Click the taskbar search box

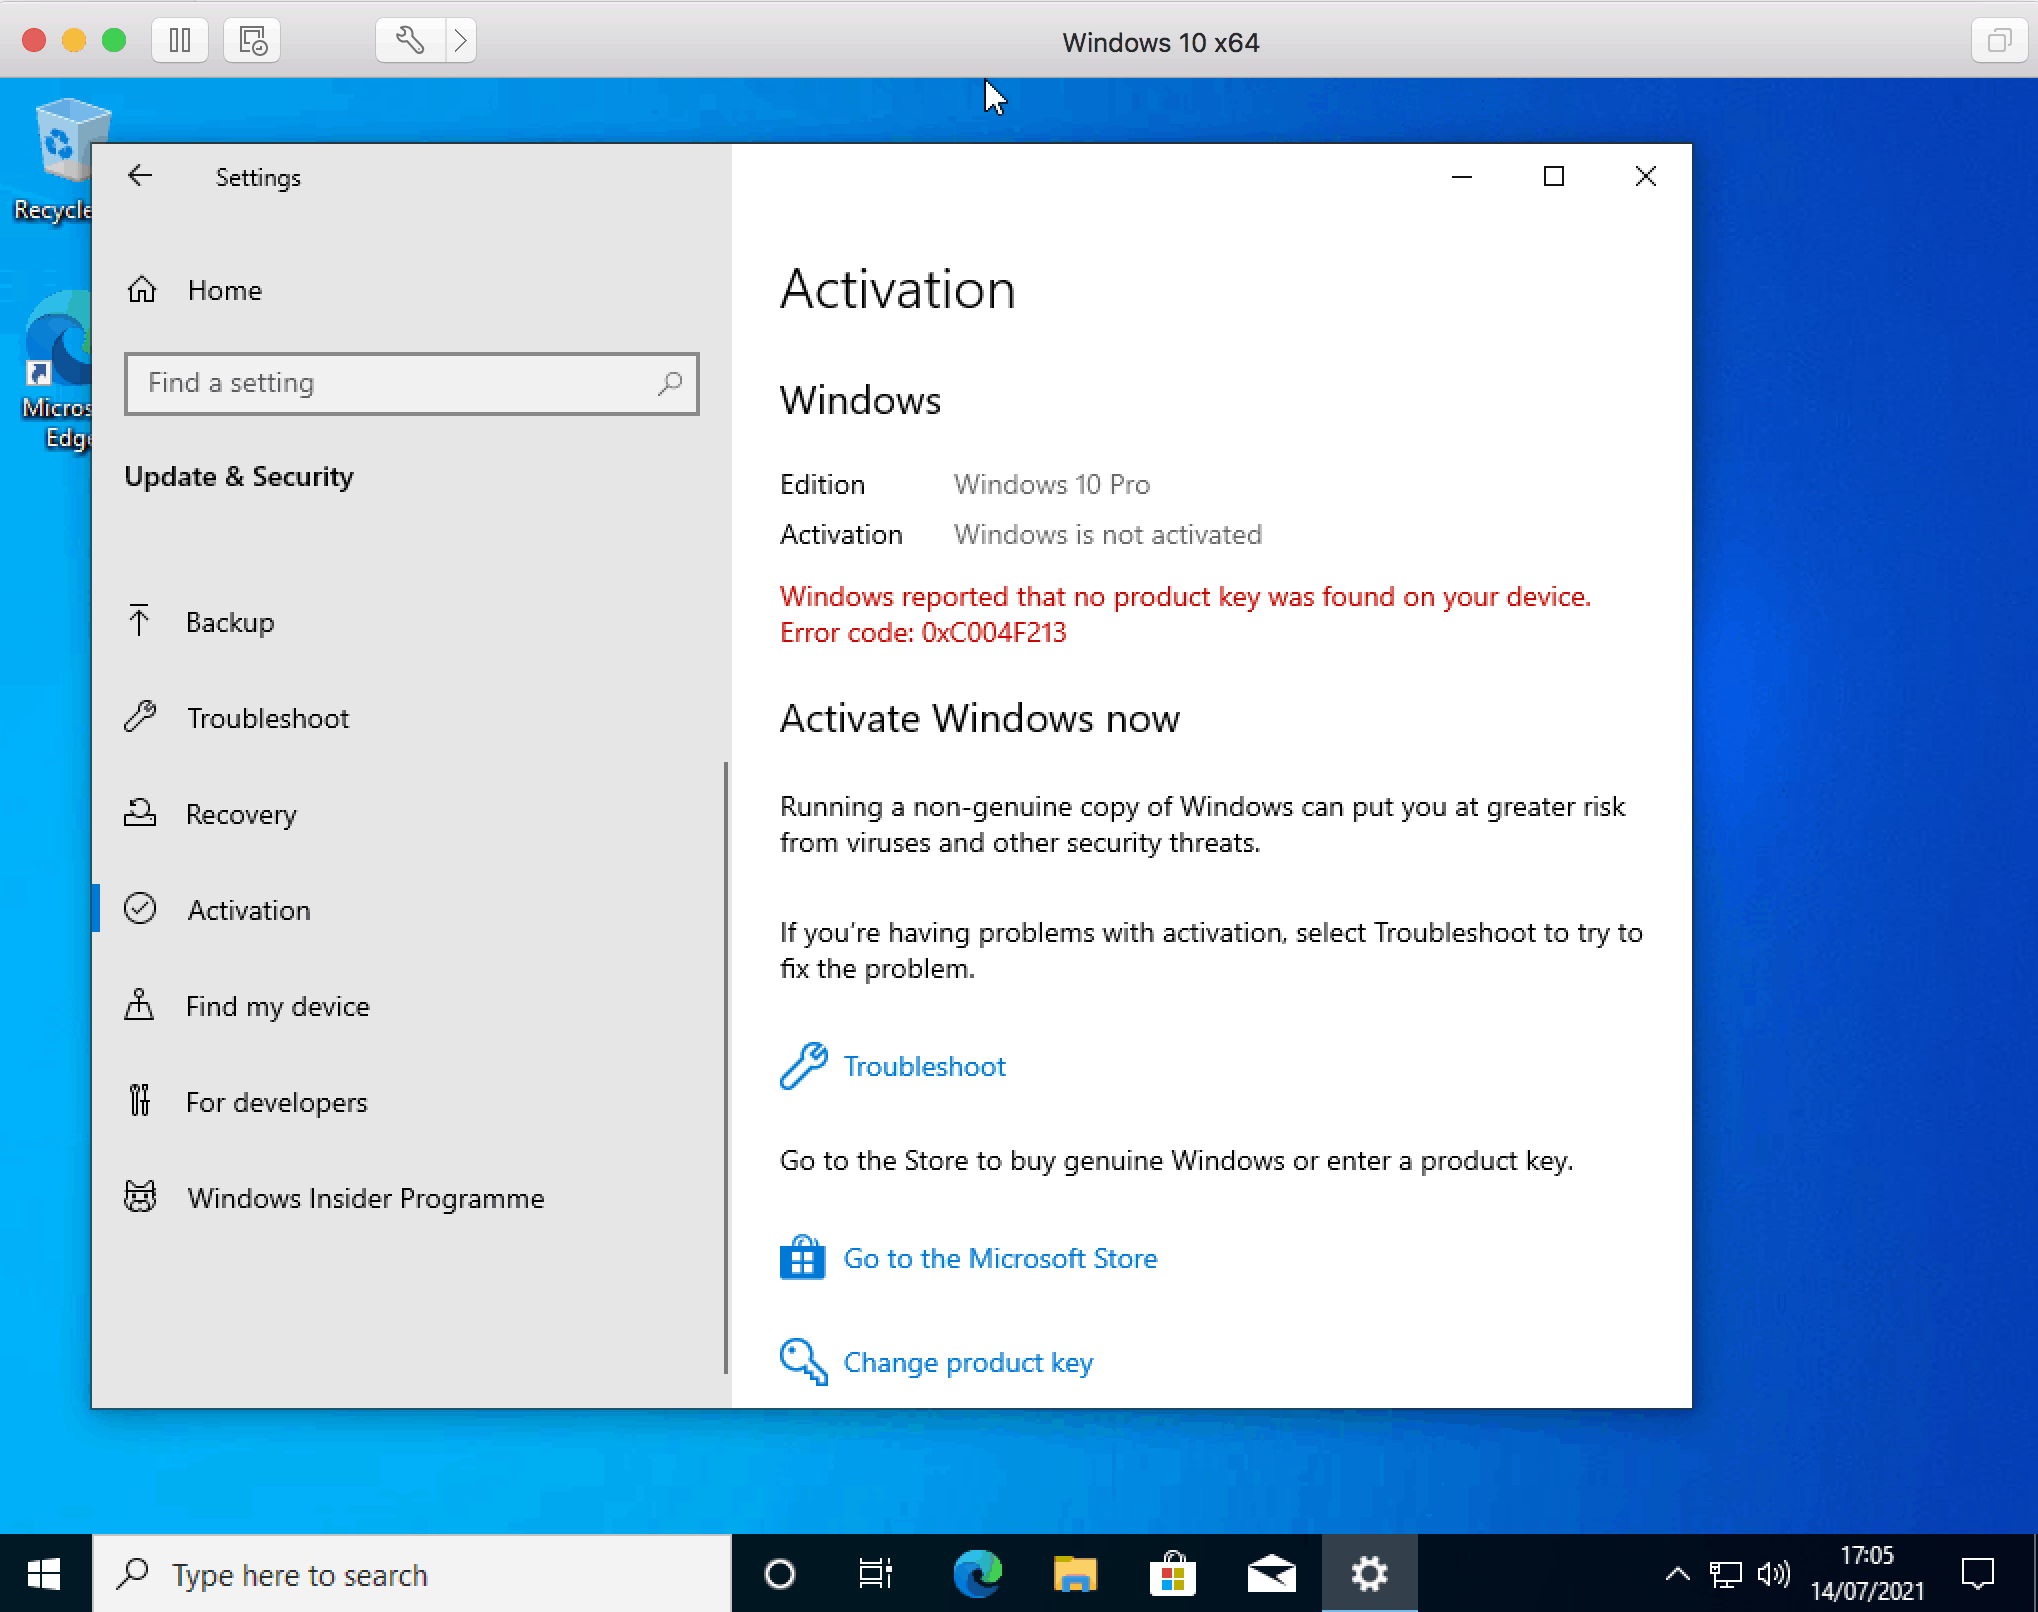click(x=412, y=1574)
